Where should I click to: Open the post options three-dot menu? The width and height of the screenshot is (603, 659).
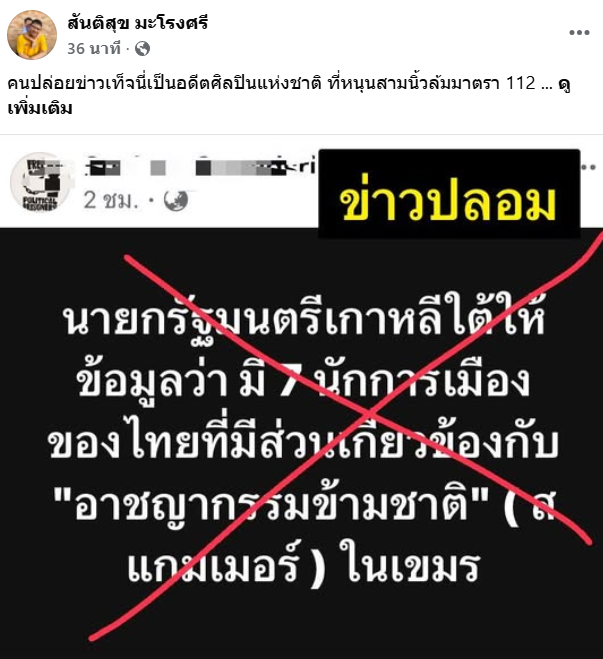tap(579, 32)
